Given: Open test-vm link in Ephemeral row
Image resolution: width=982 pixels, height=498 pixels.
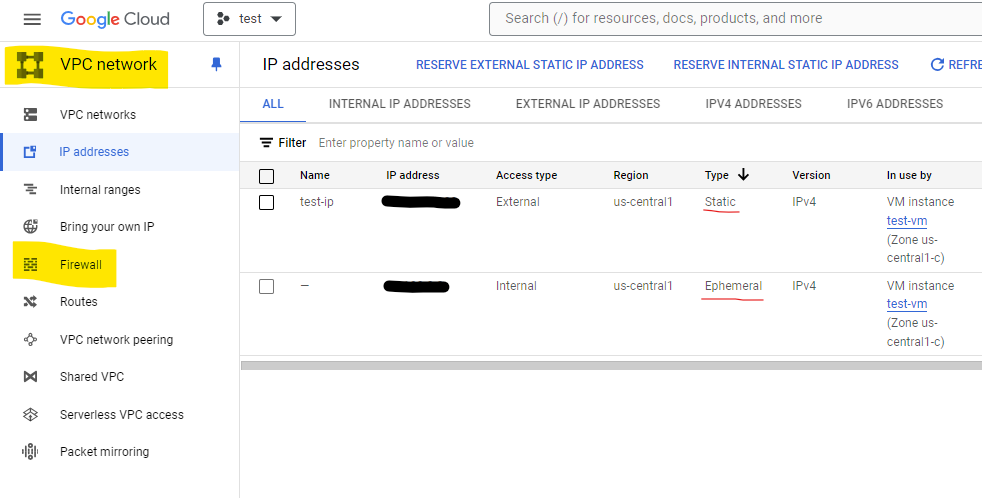Looking at the screenshot, I should tap(907, 304).
